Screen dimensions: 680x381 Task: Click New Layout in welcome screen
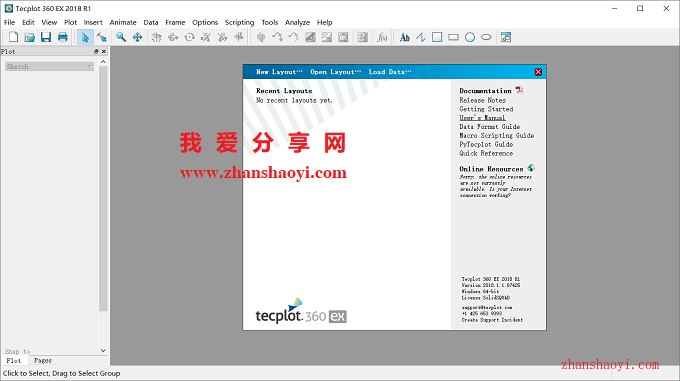coord(279,72)
